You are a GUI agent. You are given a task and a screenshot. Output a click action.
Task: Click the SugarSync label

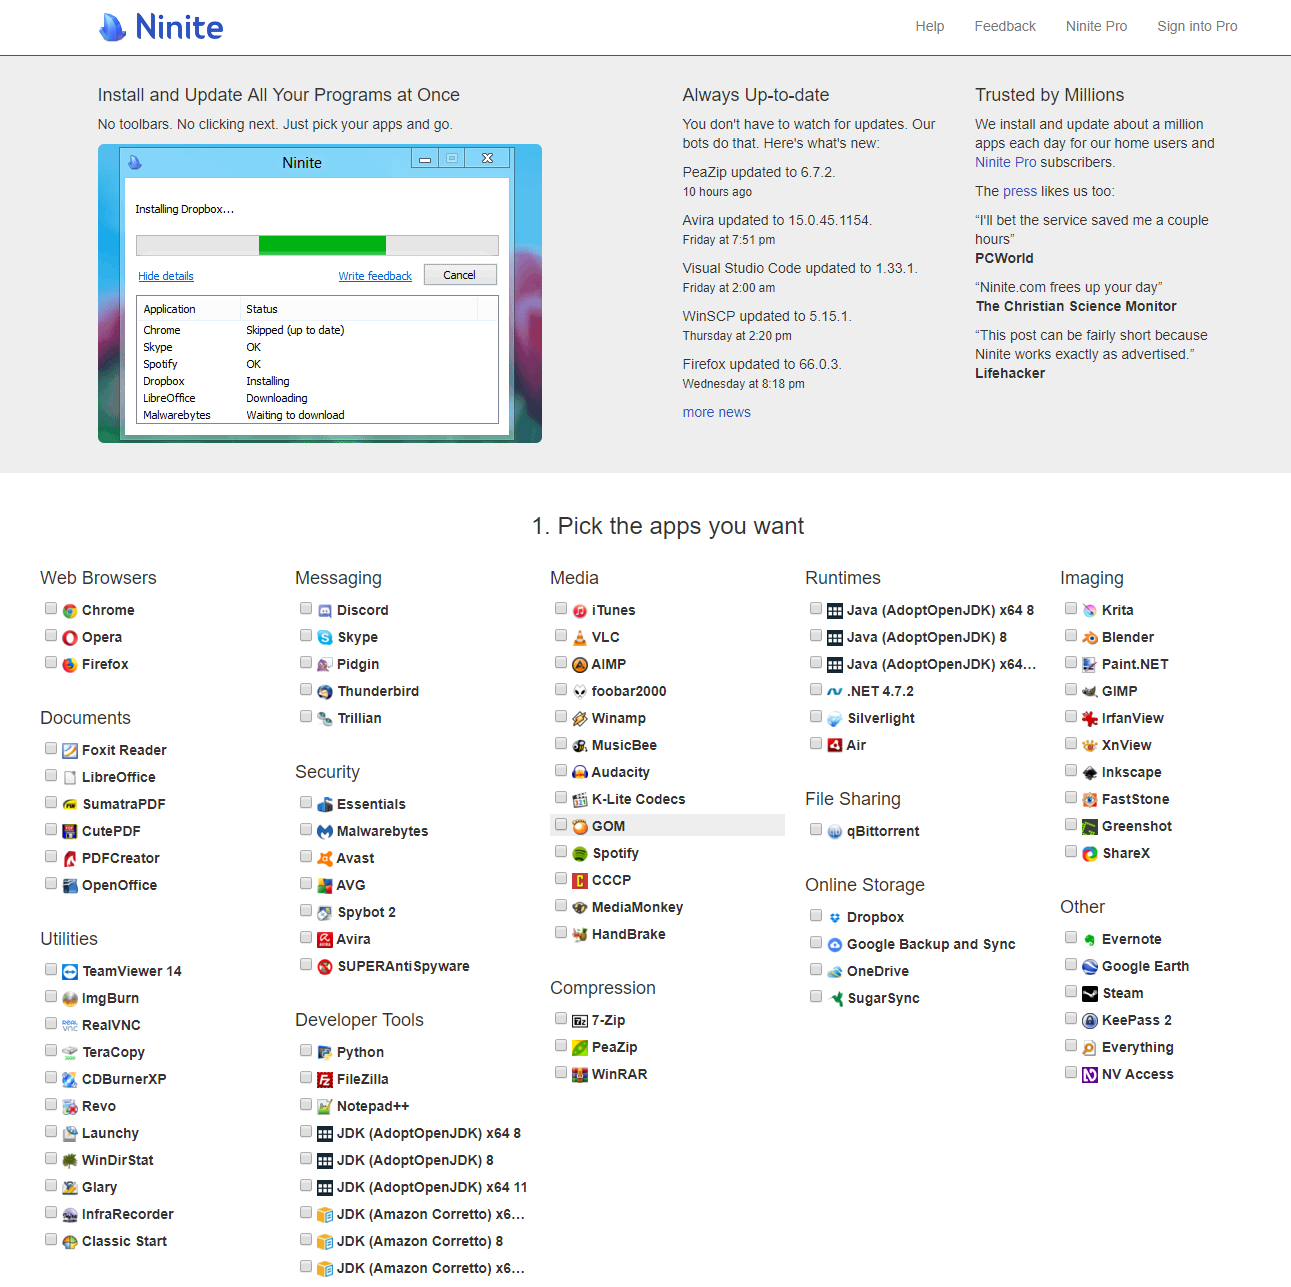tap(883, 999)
